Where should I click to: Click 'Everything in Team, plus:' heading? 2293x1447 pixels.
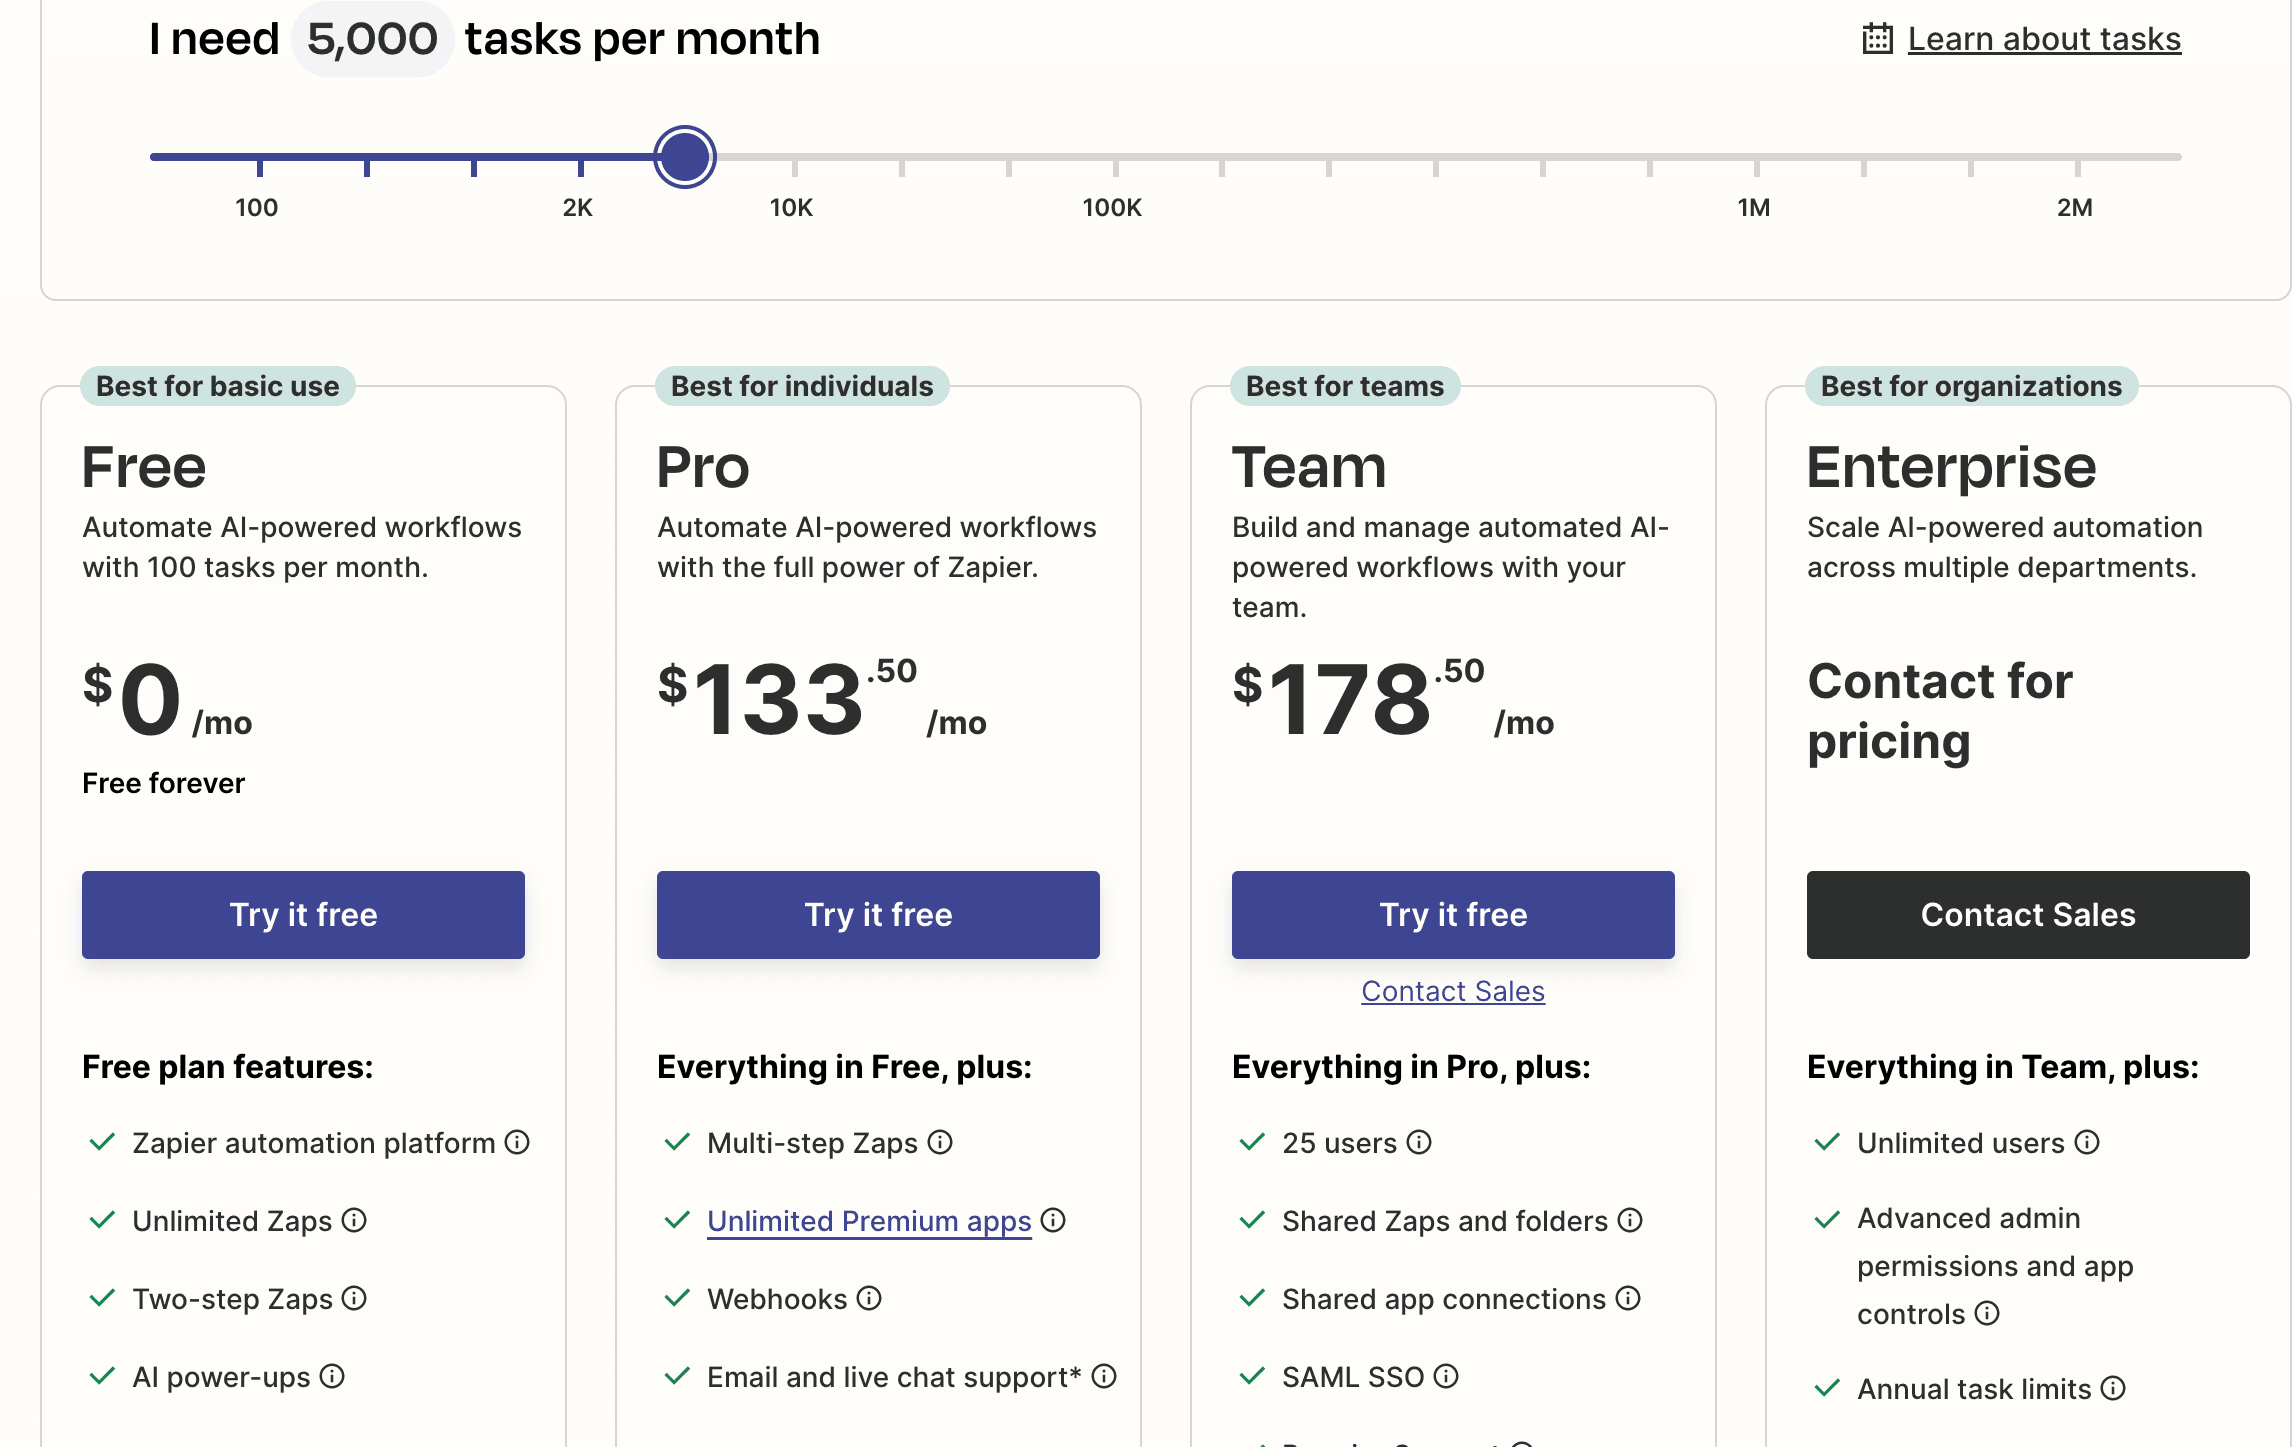click(2003, 1067)
